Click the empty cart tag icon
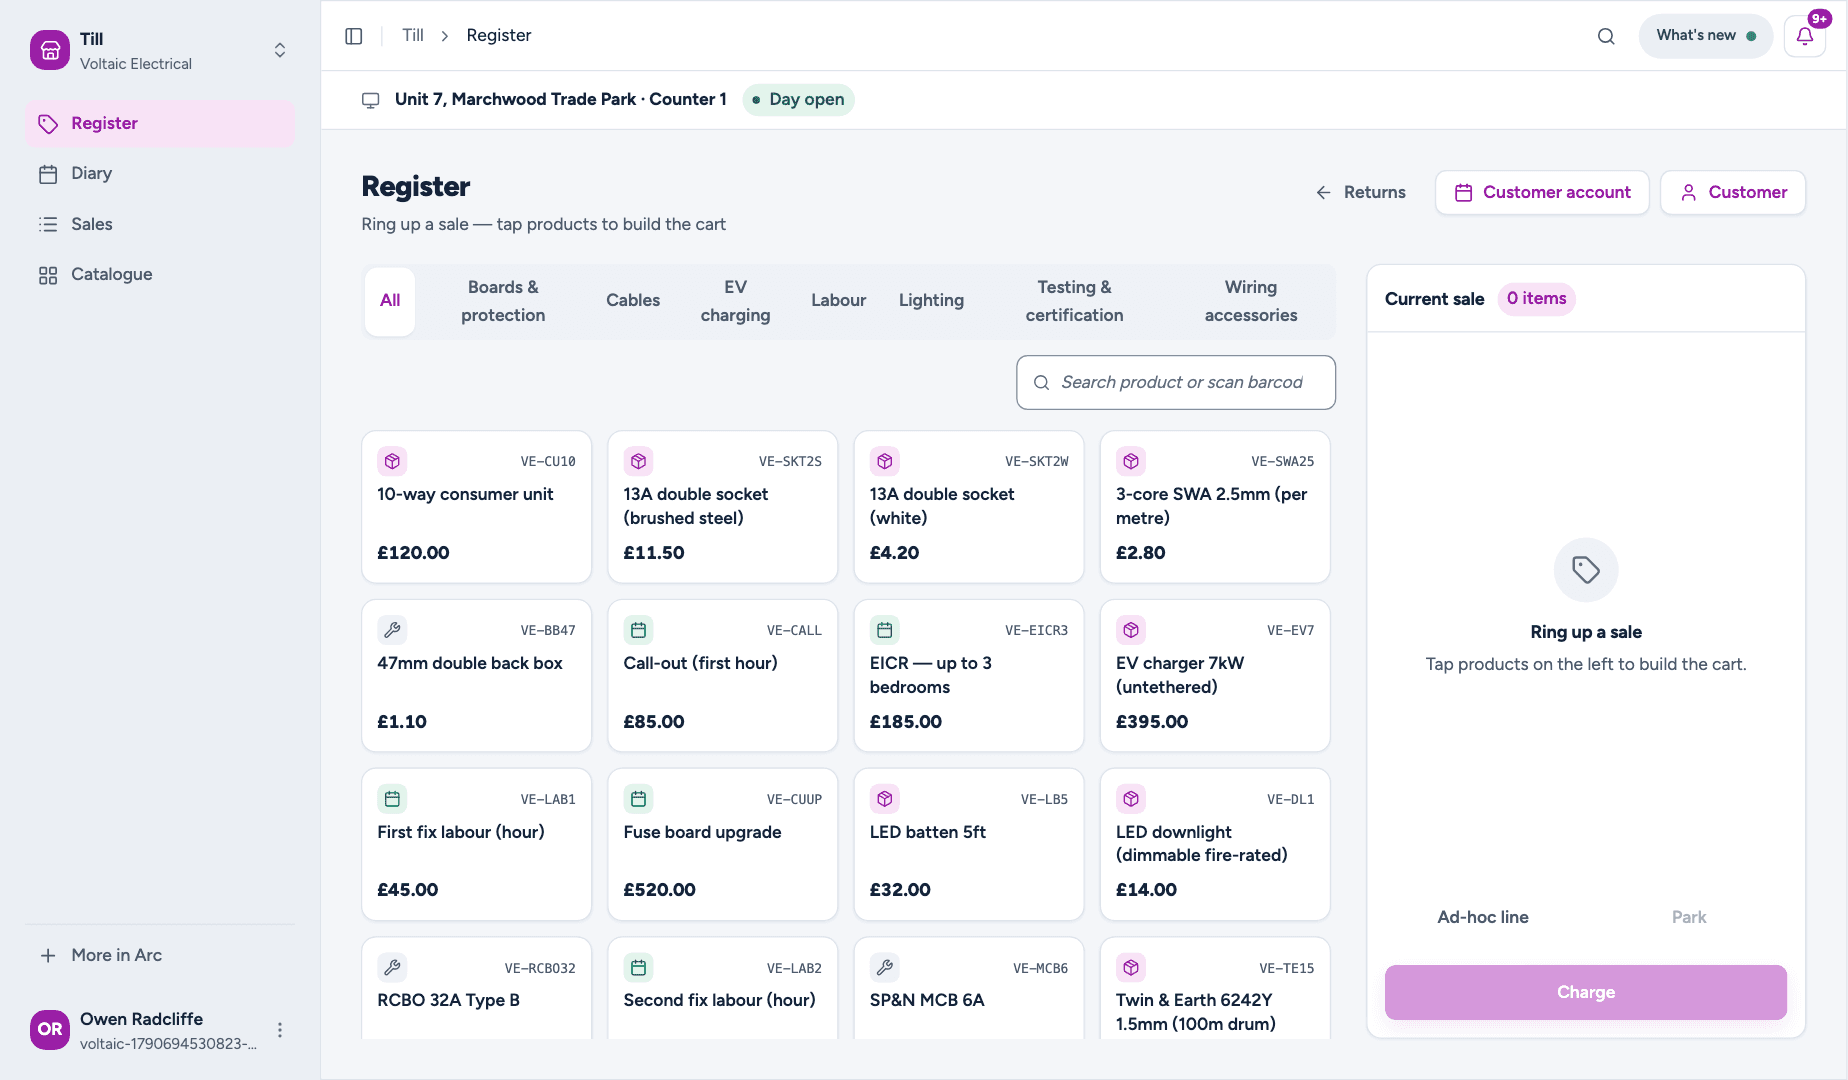1848x1080 pixels. pos(1586,570)
